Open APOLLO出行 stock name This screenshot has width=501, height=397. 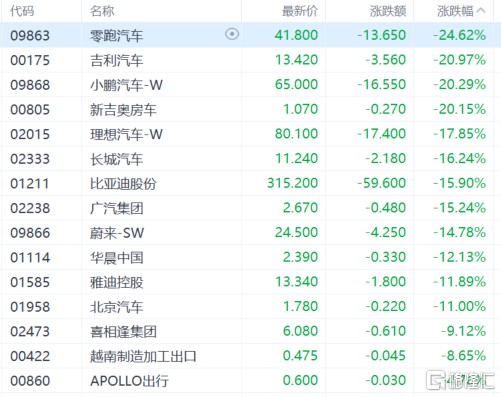(x=129, y=381)
